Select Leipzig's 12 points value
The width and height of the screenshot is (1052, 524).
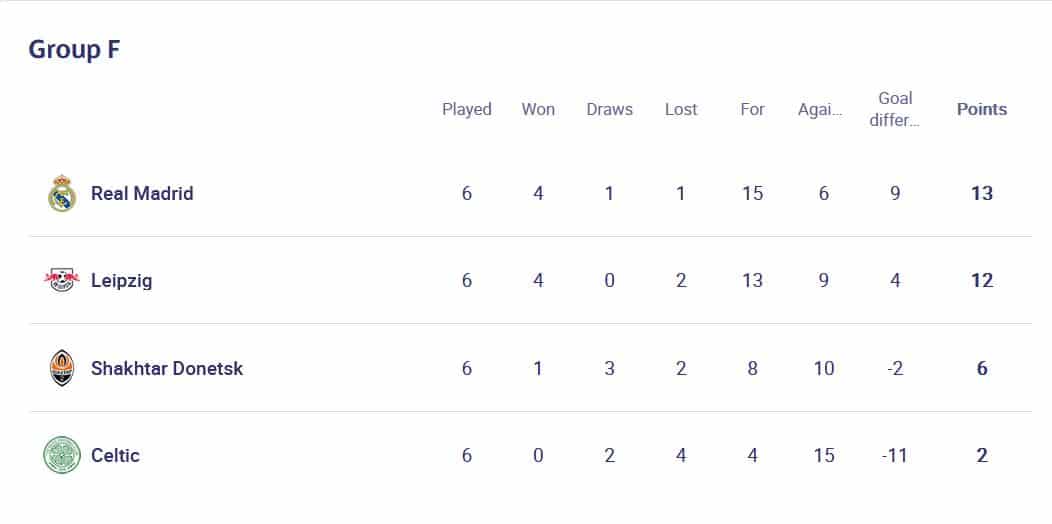[982, 280]
